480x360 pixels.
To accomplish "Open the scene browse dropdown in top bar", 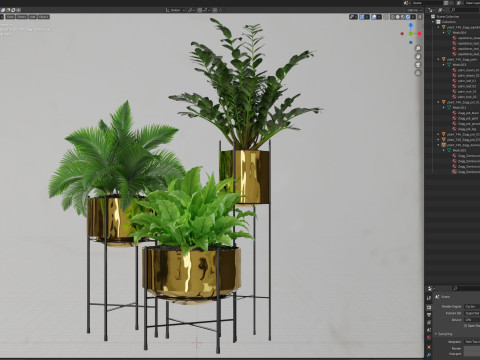I will pyautogui.click(x=407, y=3).
